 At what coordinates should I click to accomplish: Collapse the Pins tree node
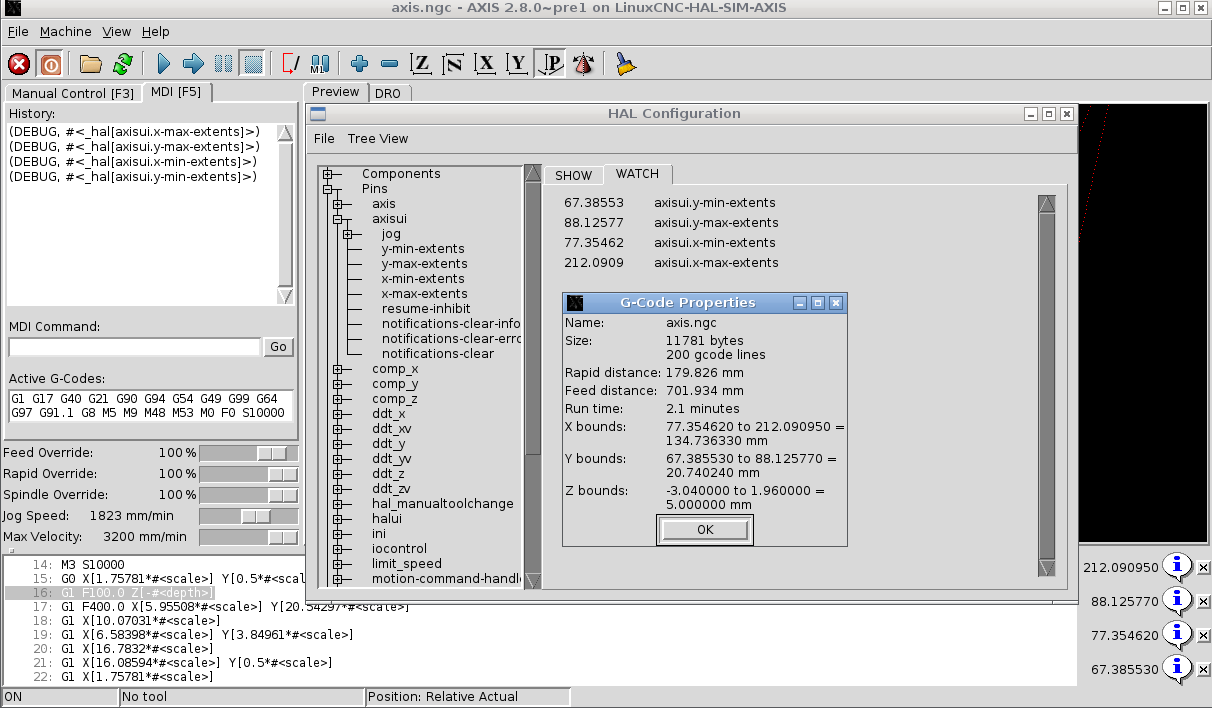327,189
